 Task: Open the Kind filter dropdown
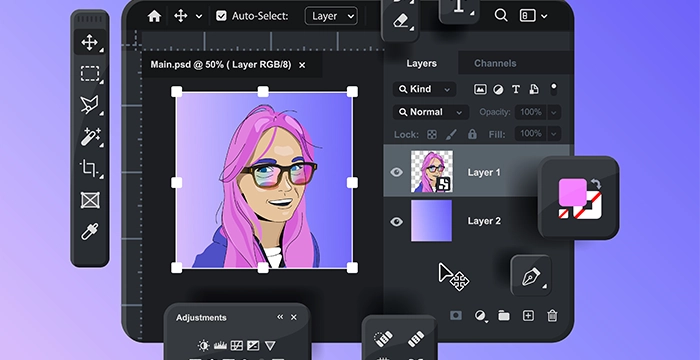click(x=425, y=89)
